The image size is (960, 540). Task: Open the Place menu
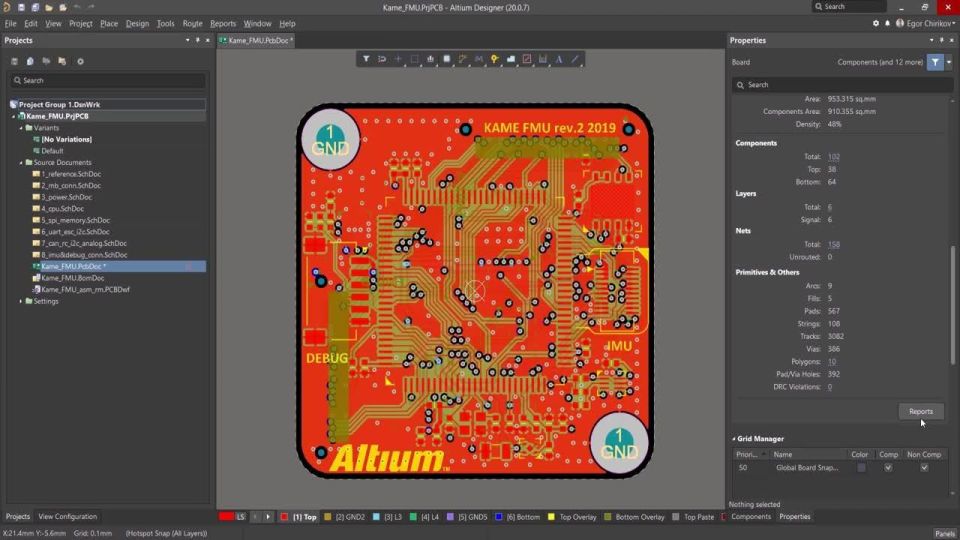click(109, 23)
